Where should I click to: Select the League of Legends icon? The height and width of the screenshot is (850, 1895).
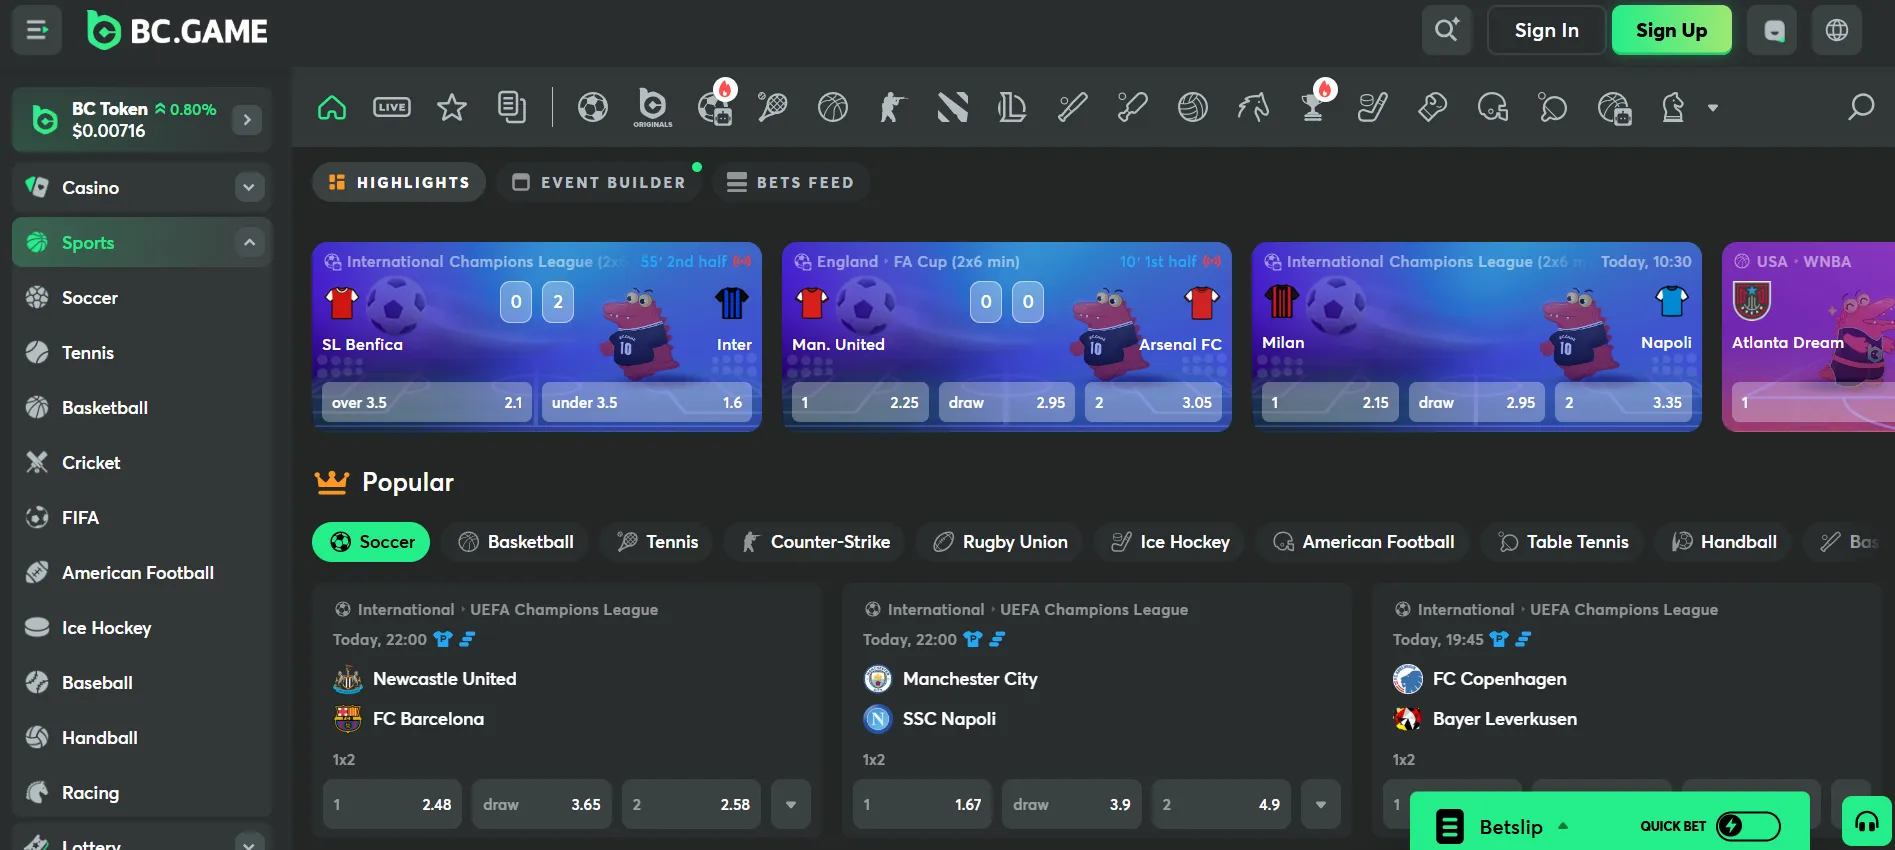(x=1012, y=107)
